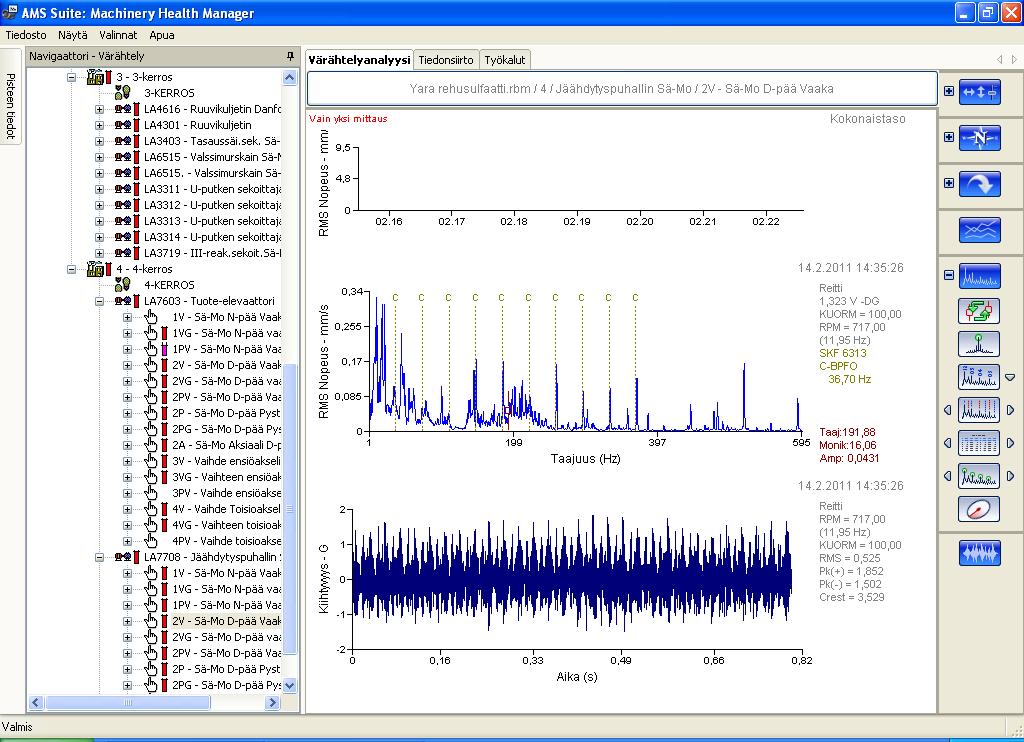The width and height of the screenshot is (1024, 742).
Task: Collapse the 4 - 4-kerros tree node
Action: pos(71,269)
